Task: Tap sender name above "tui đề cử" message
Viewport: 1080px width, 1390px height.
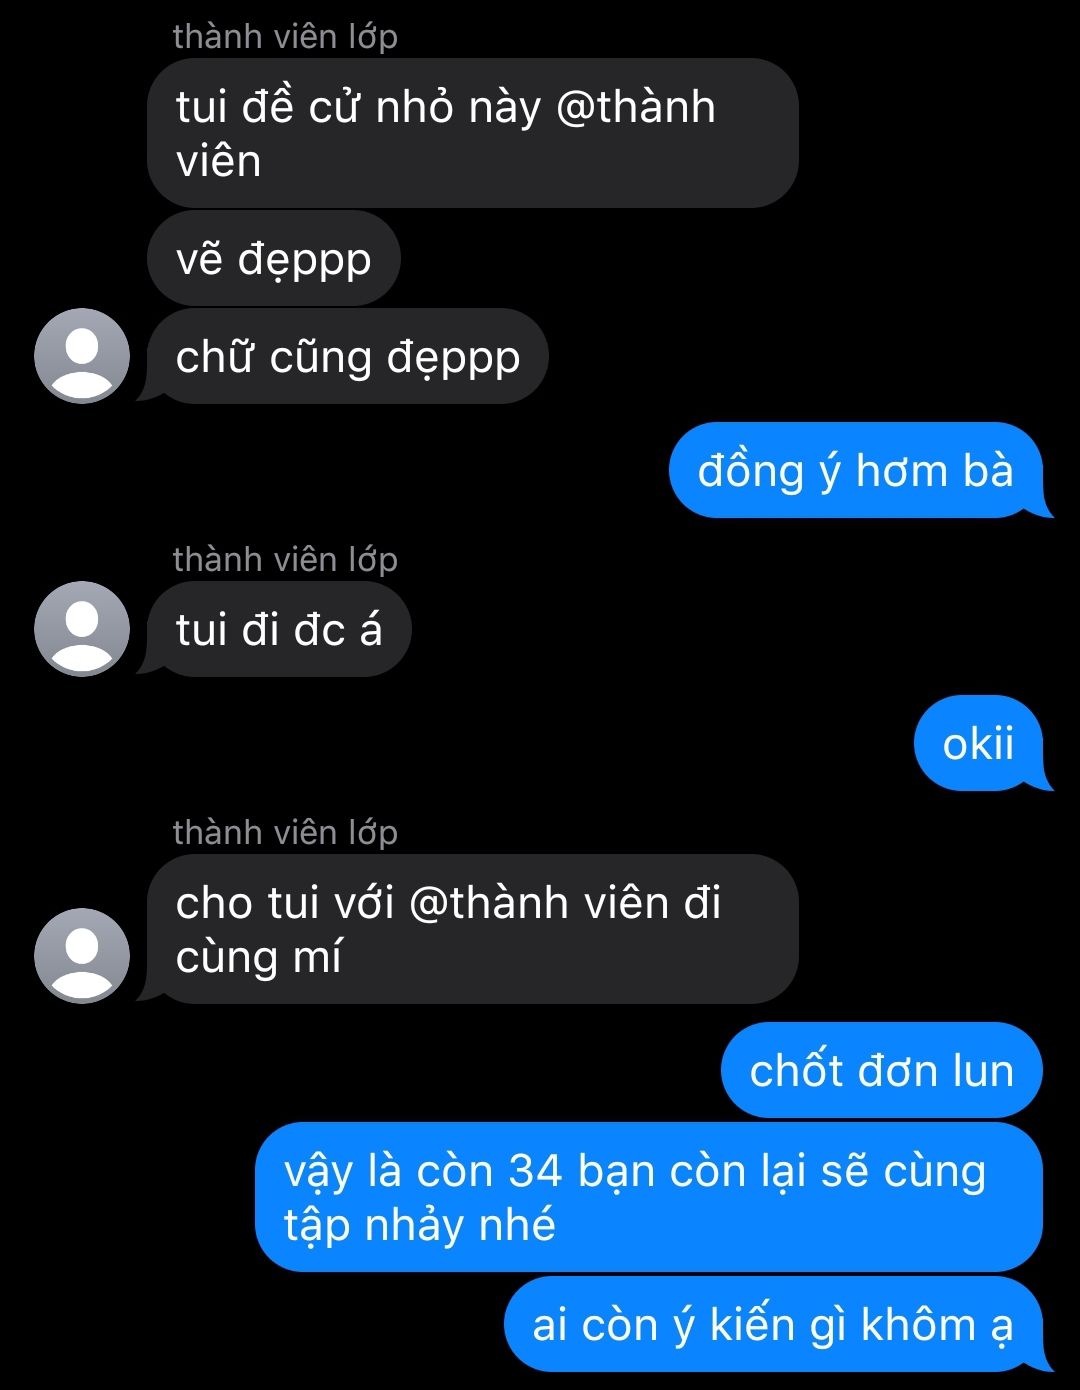Action: [x=285, y=36]
